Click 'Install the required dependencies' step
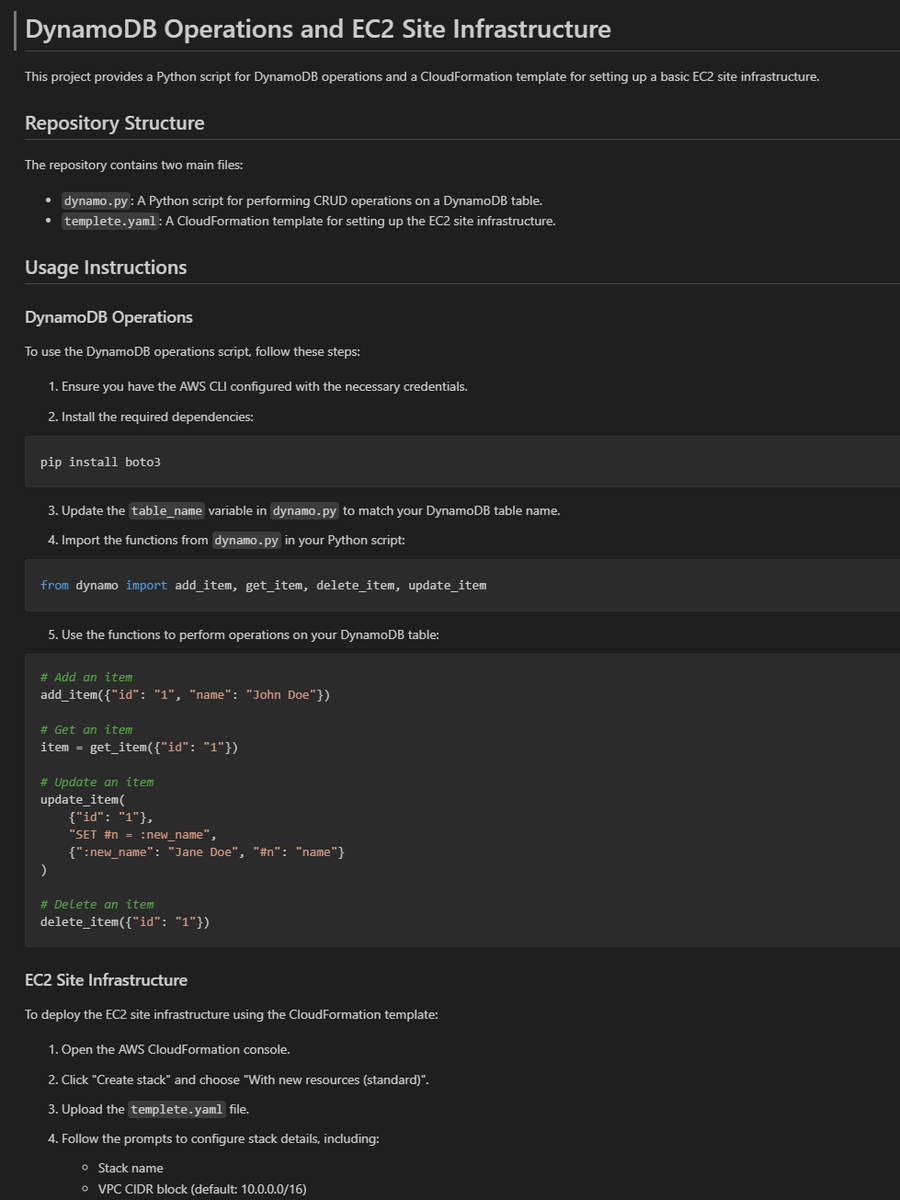The width and height of the screenshot is (900, 1200). click(x=157, y=416)
